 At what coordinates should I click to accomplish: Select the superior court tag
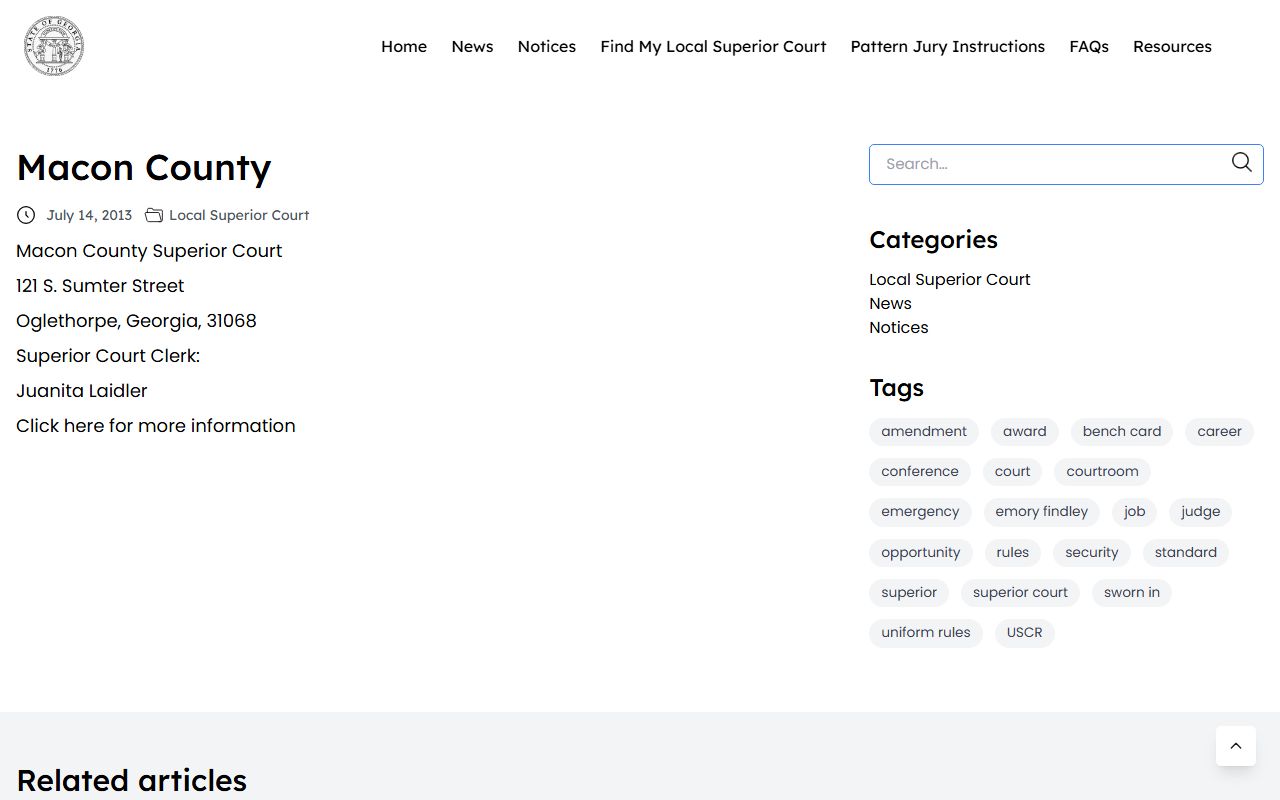(x=1020, y=593)
